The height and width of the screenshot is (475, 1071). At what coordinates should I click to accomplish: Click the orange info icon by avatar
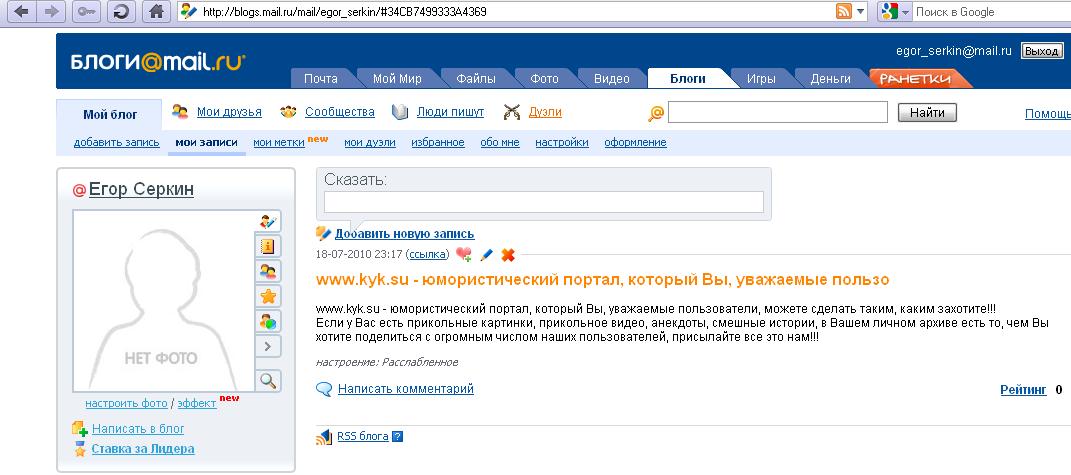[268, 246]
